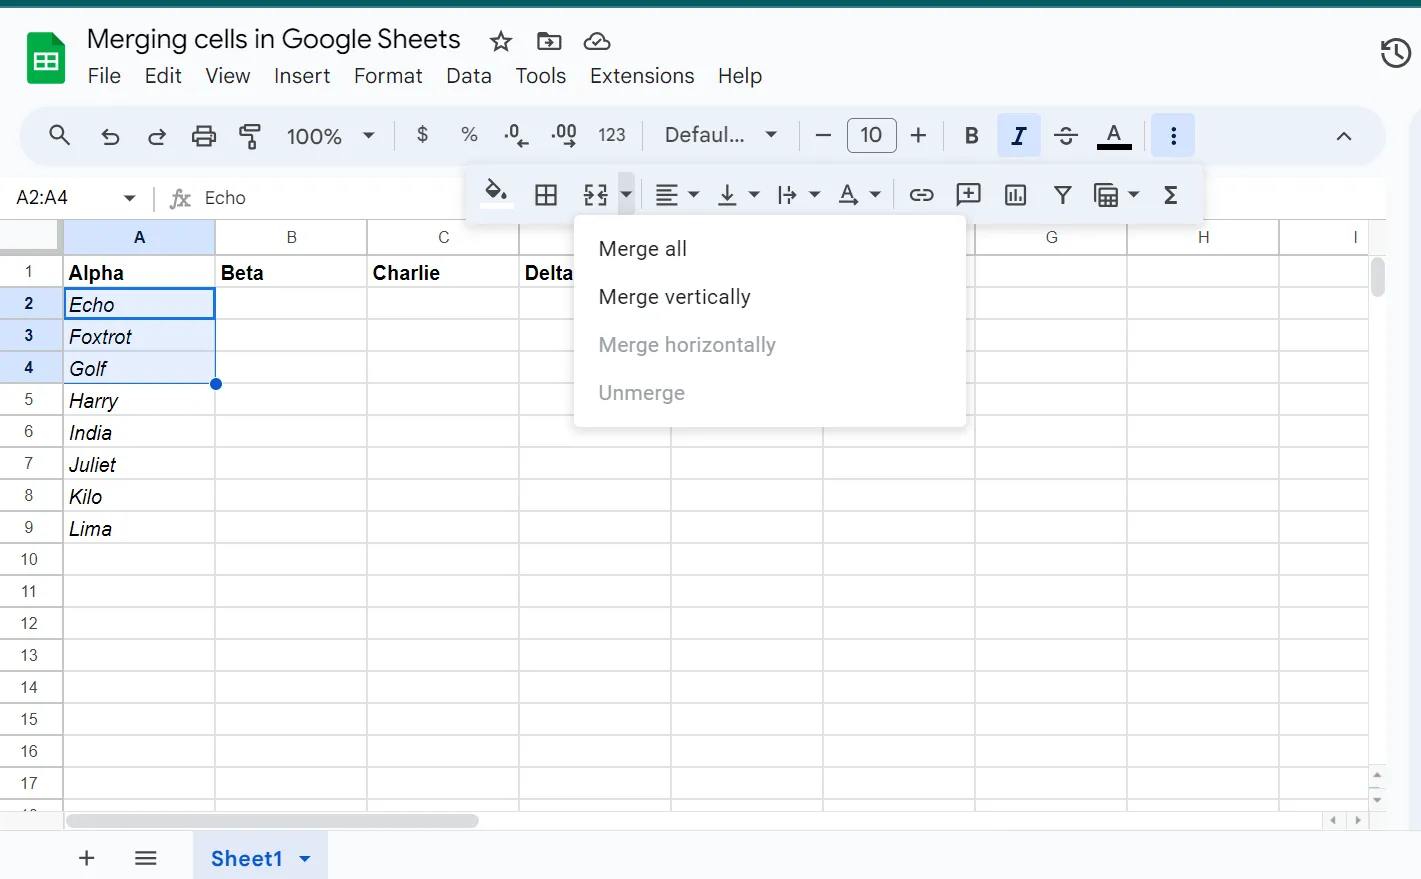Insert a link
The image size is (1421, 879).
[921, 195]
